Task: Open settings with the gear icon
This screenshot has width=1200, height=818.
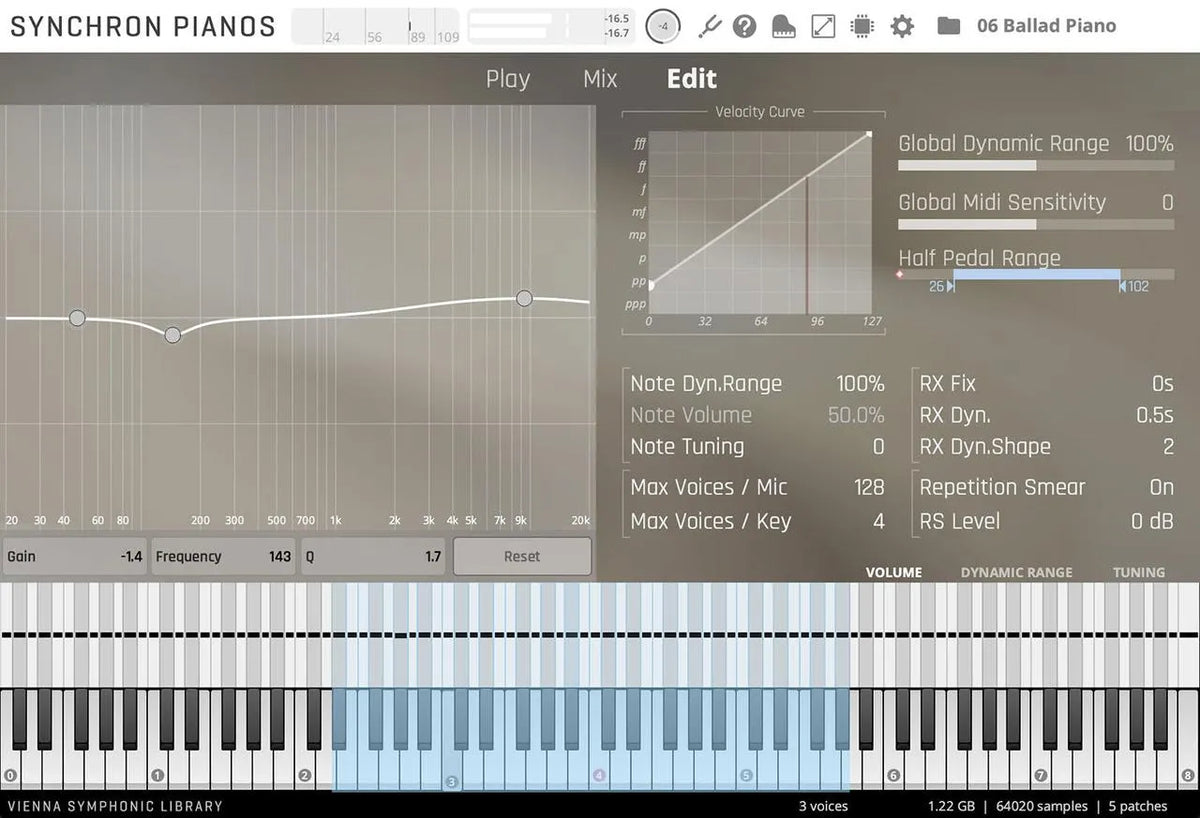Action: (902, 26)
